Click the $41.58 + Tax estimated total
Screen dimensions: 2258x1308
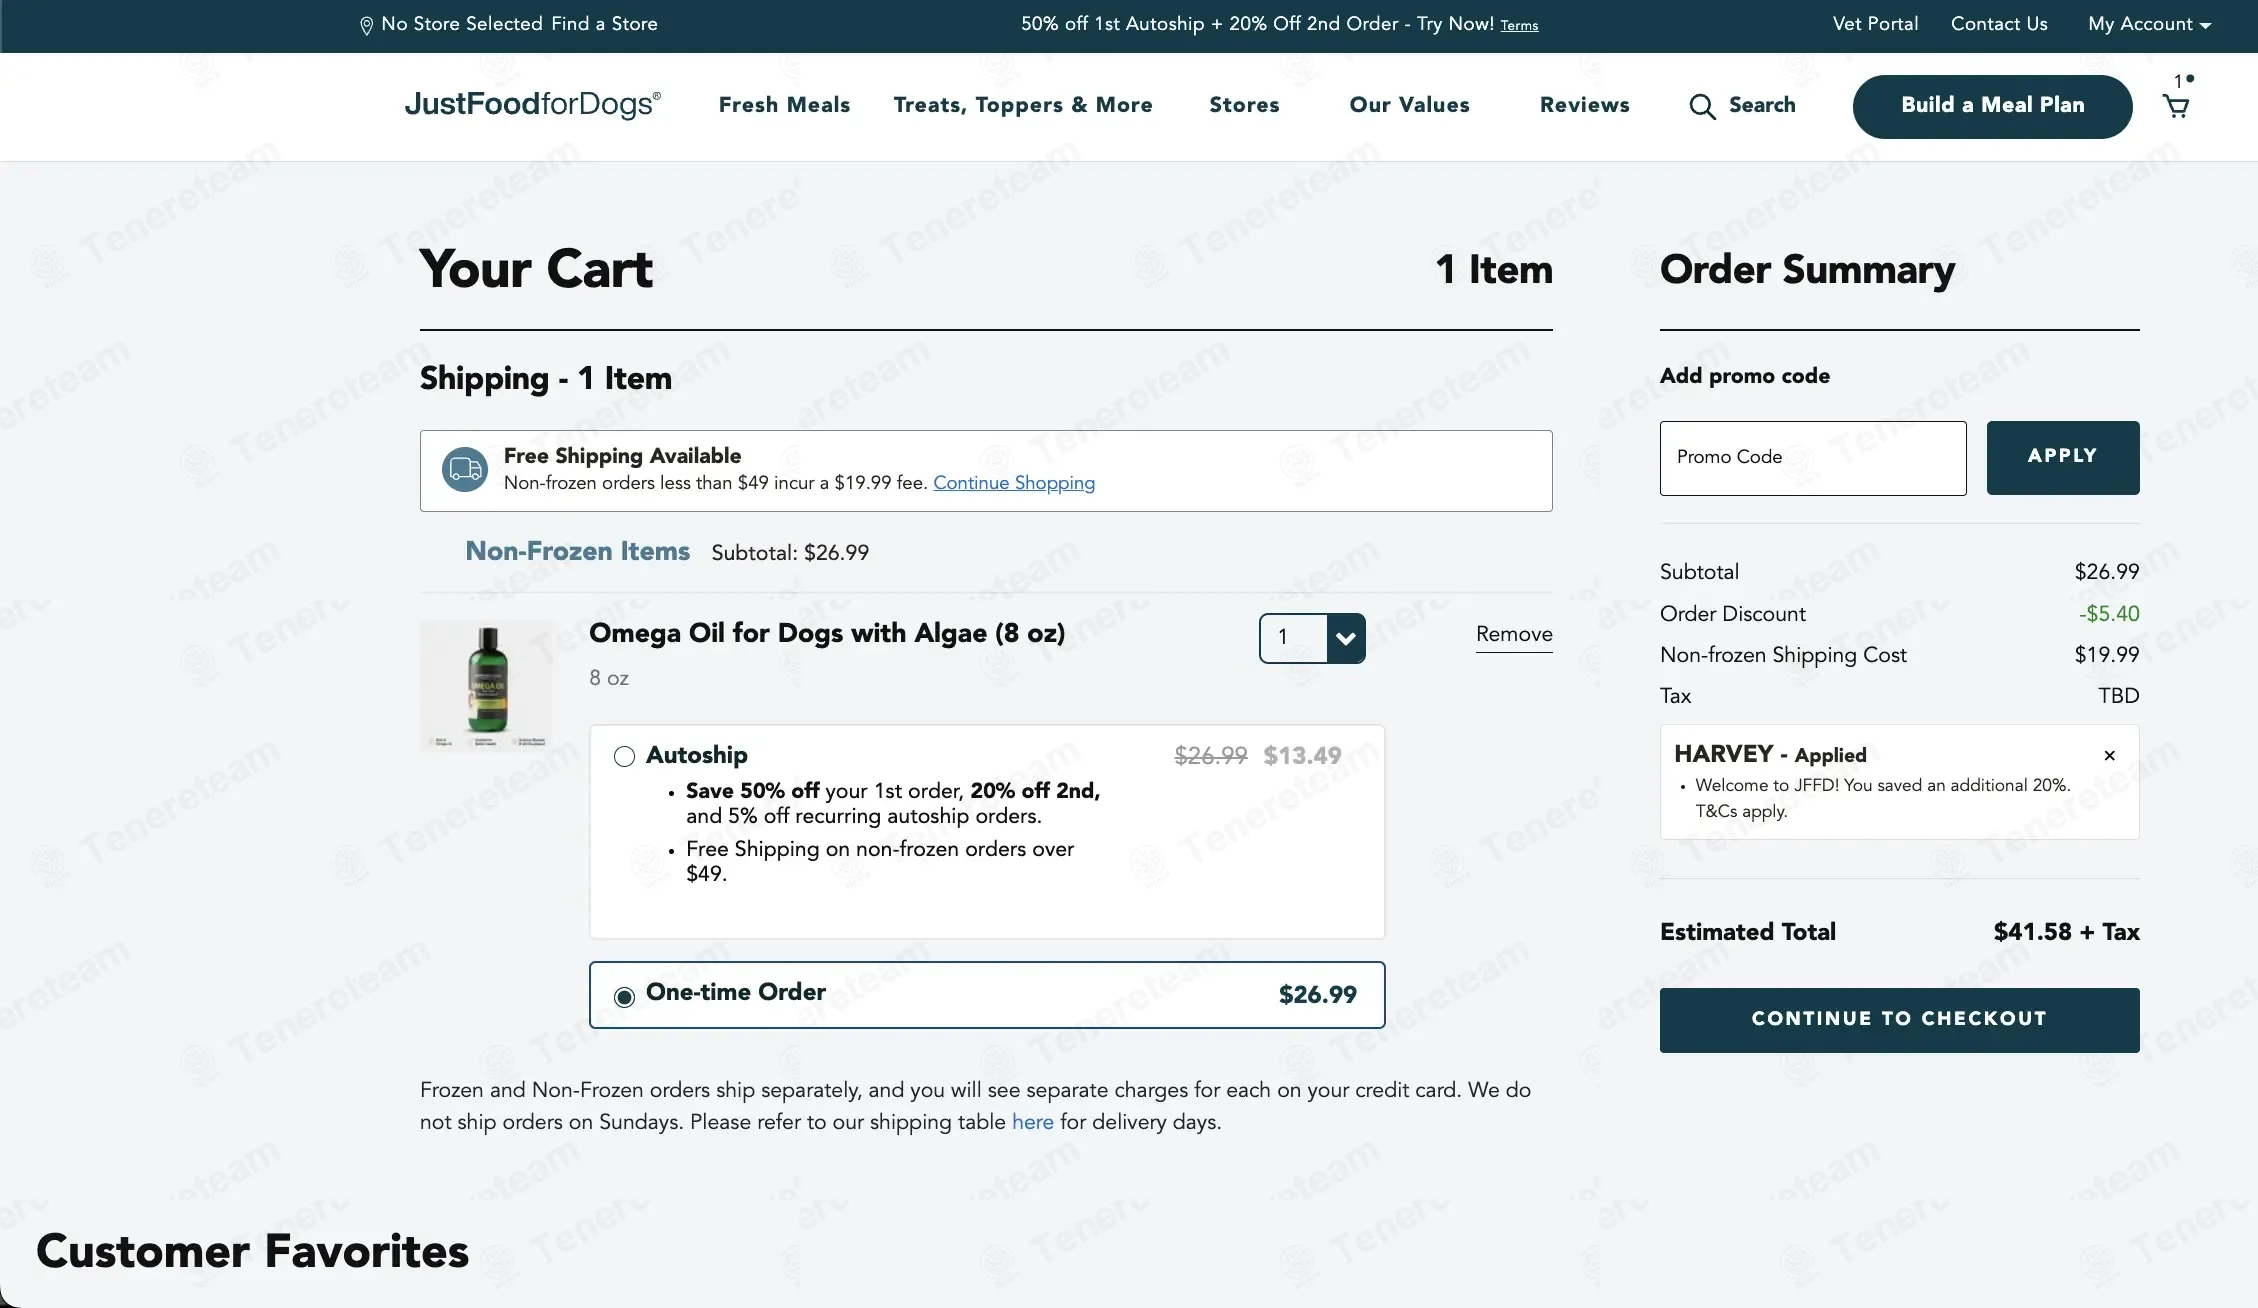point(2066,932)
